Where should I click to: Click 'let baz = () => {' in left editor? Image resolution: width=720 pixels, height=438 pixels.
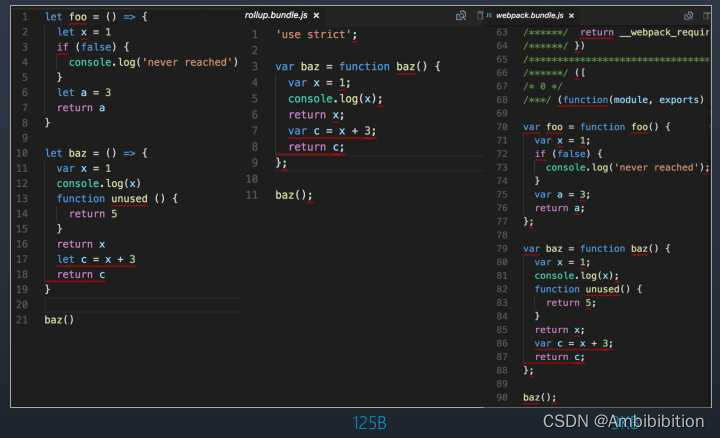[x=96, y=153]
